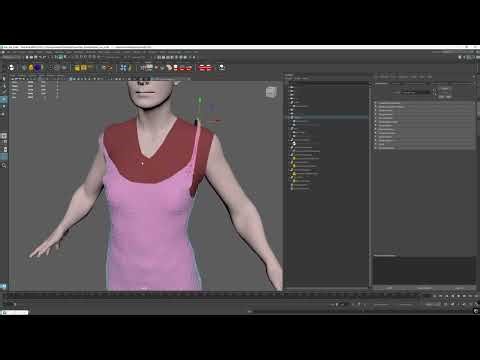
Task: Go to start of playback range
Action: click(435, 296)
